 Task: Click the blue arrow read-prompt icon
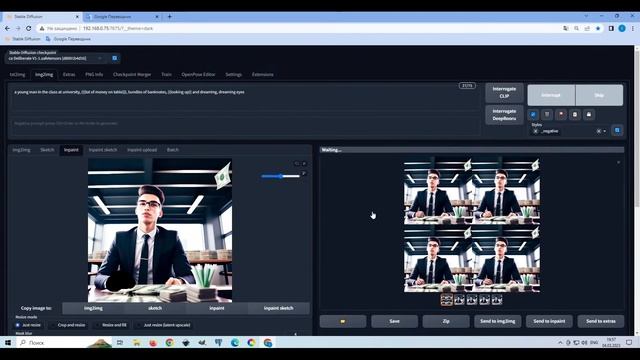point(533,115)
